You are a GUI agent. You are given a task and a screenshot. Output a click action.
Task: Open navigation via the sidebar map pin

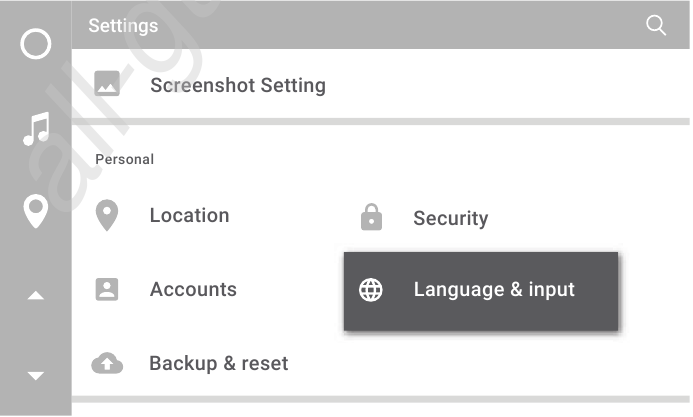click(35, 211)
